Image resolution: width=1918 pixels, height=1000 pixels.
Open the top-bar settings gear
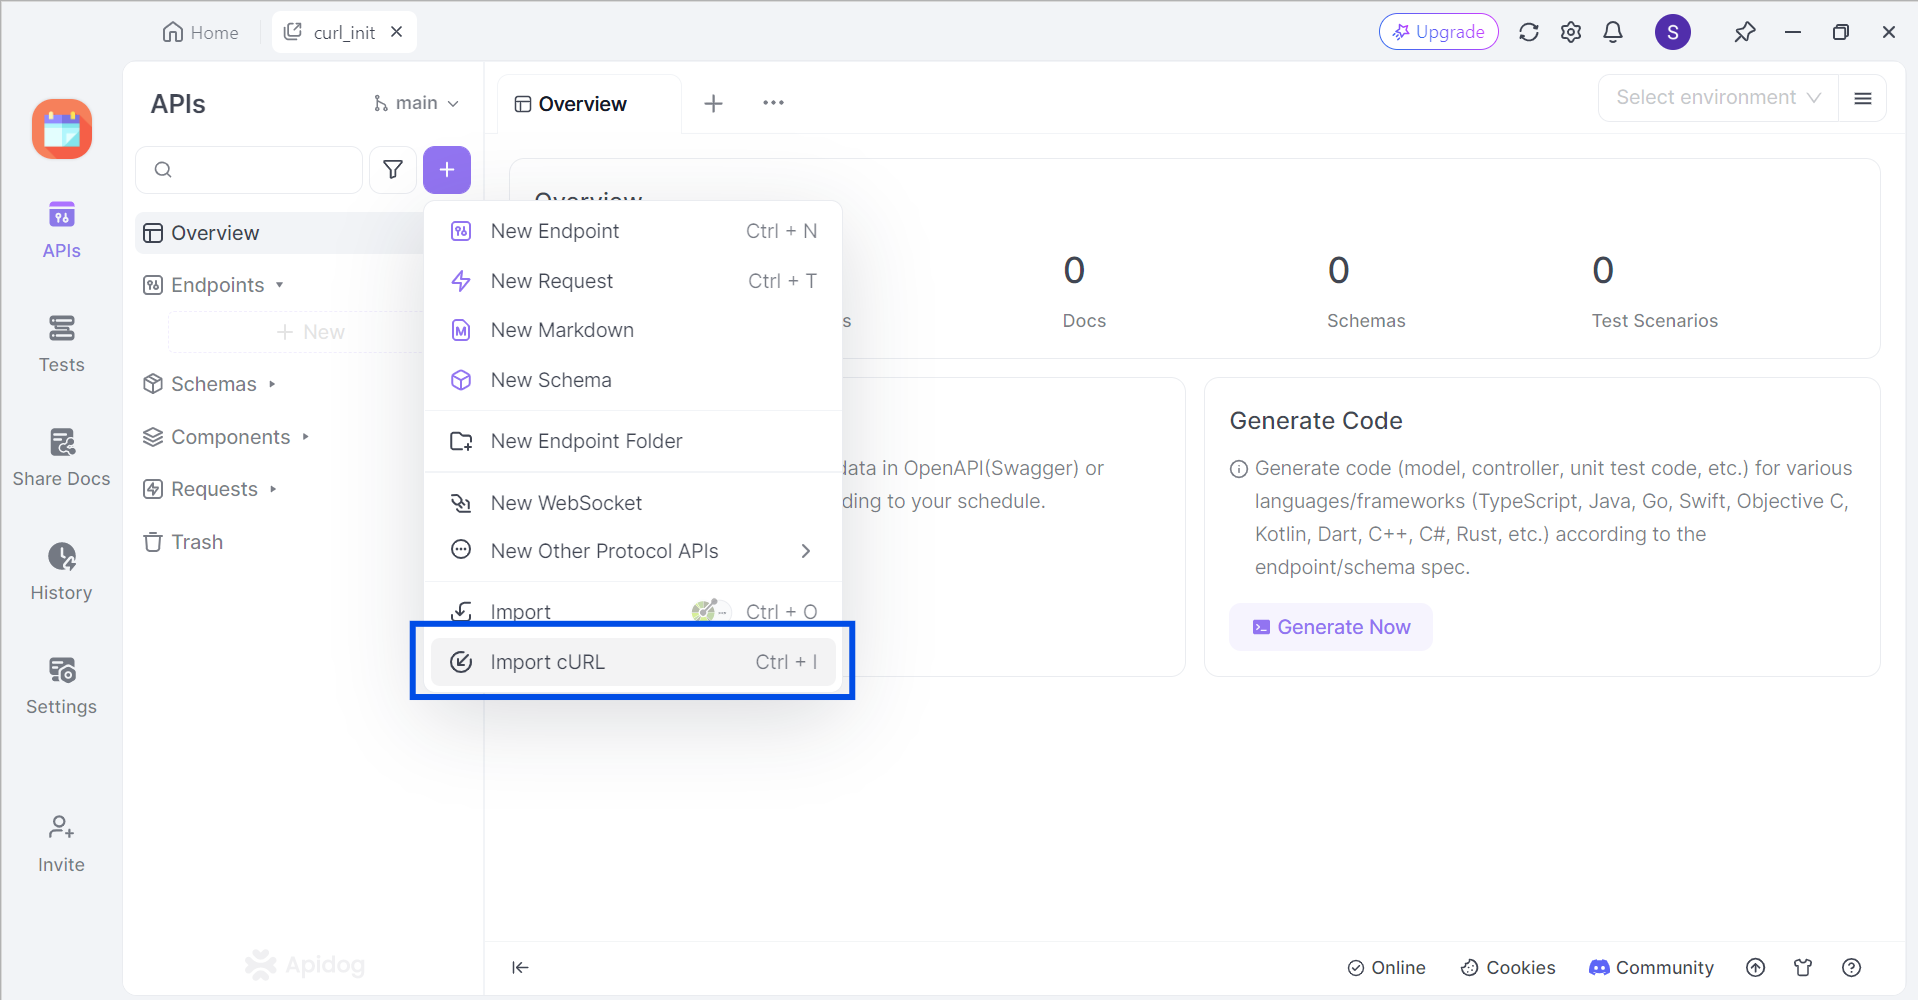[x=1571, y=32]
